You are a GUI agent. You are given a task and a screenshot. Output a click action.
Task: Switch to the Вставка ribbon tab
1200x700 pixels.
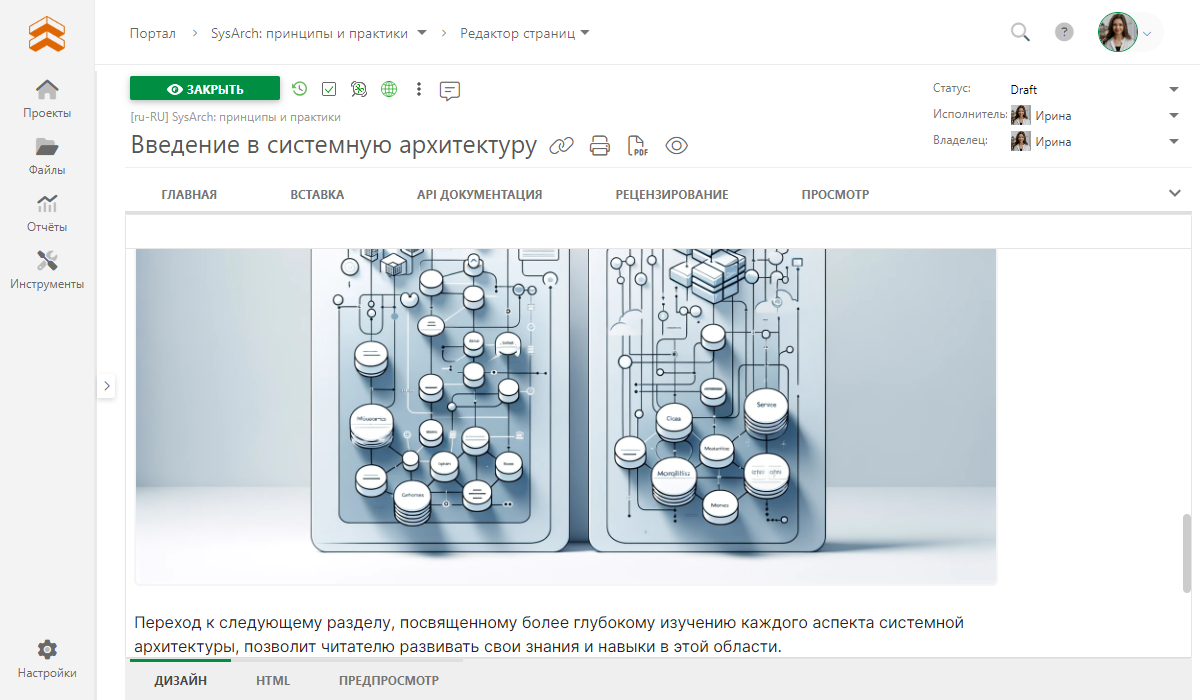click(317, 195)
